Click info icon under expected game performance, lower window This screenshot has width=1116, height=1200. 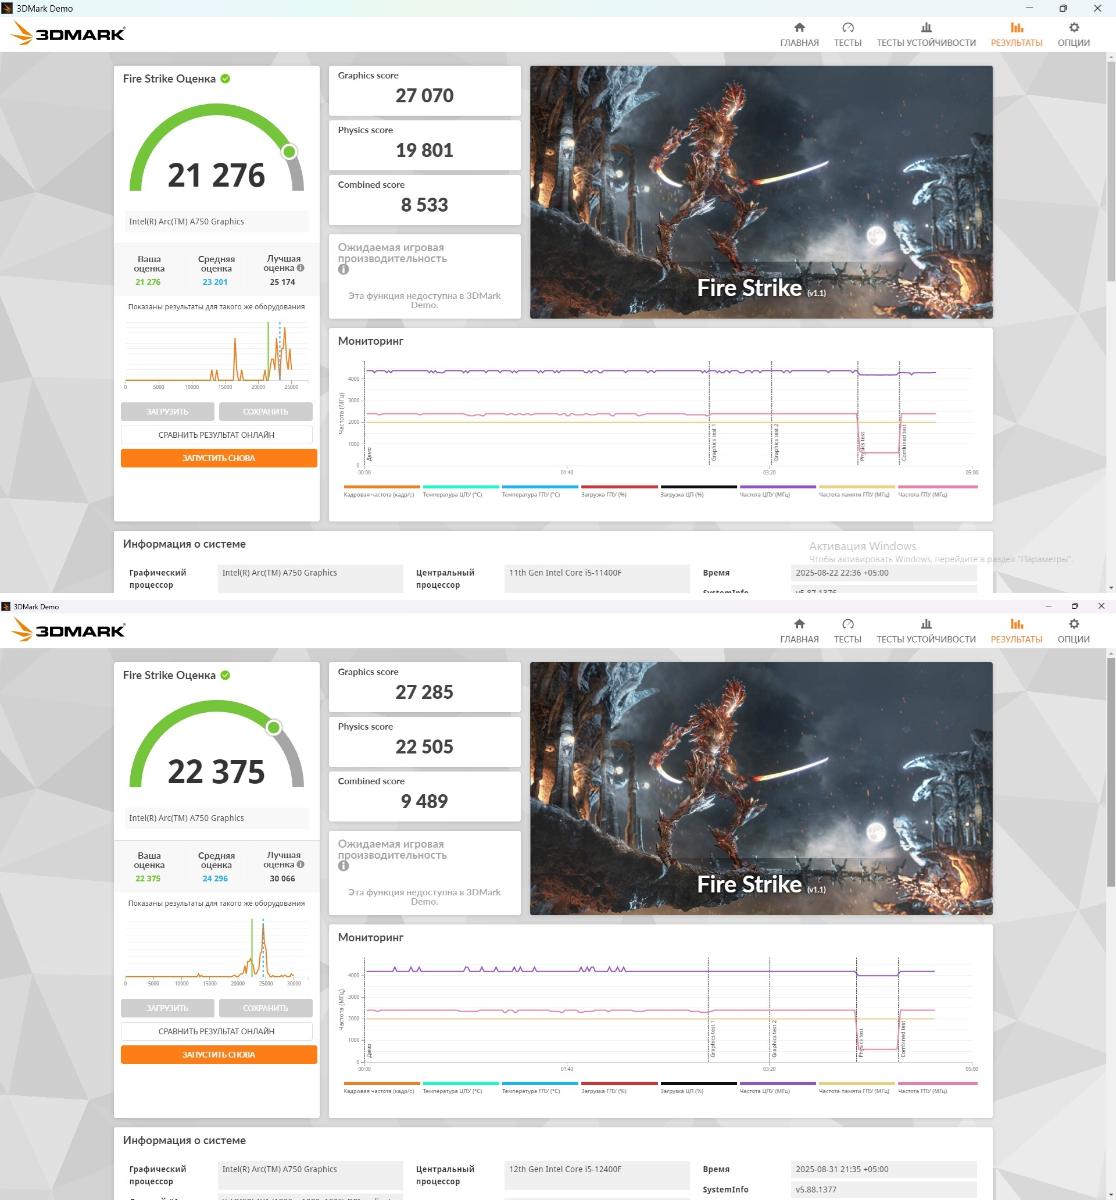coord(343,866)
